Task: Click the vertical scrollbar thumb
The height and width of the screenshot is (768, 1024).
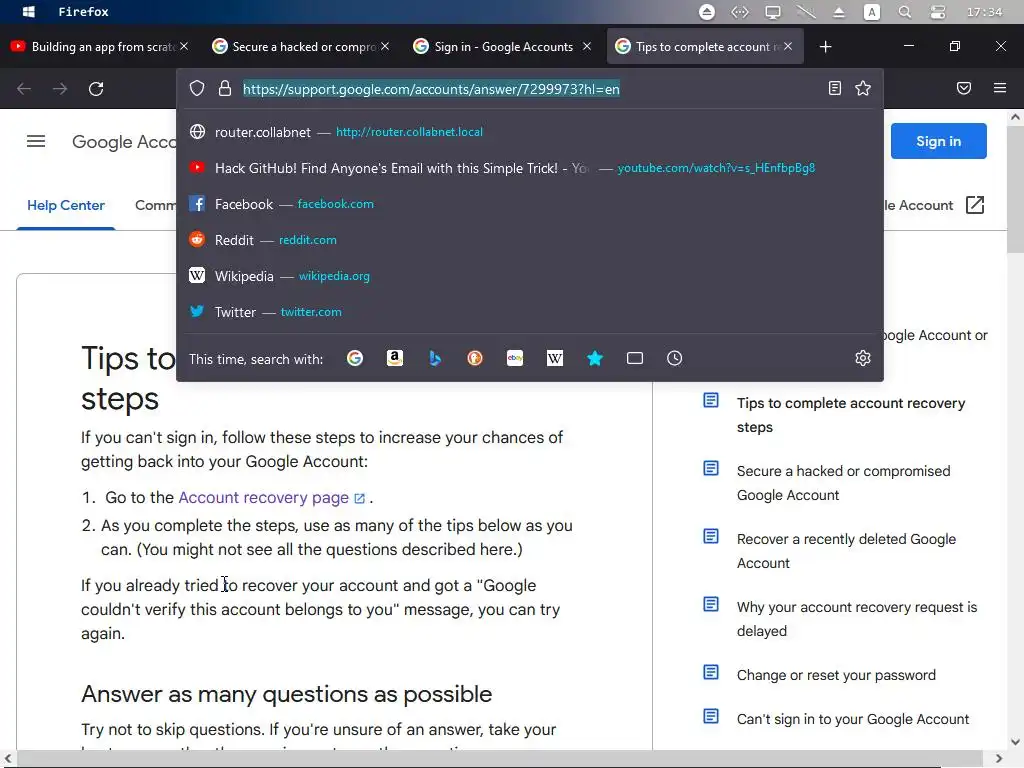Action: point(1015,189)
